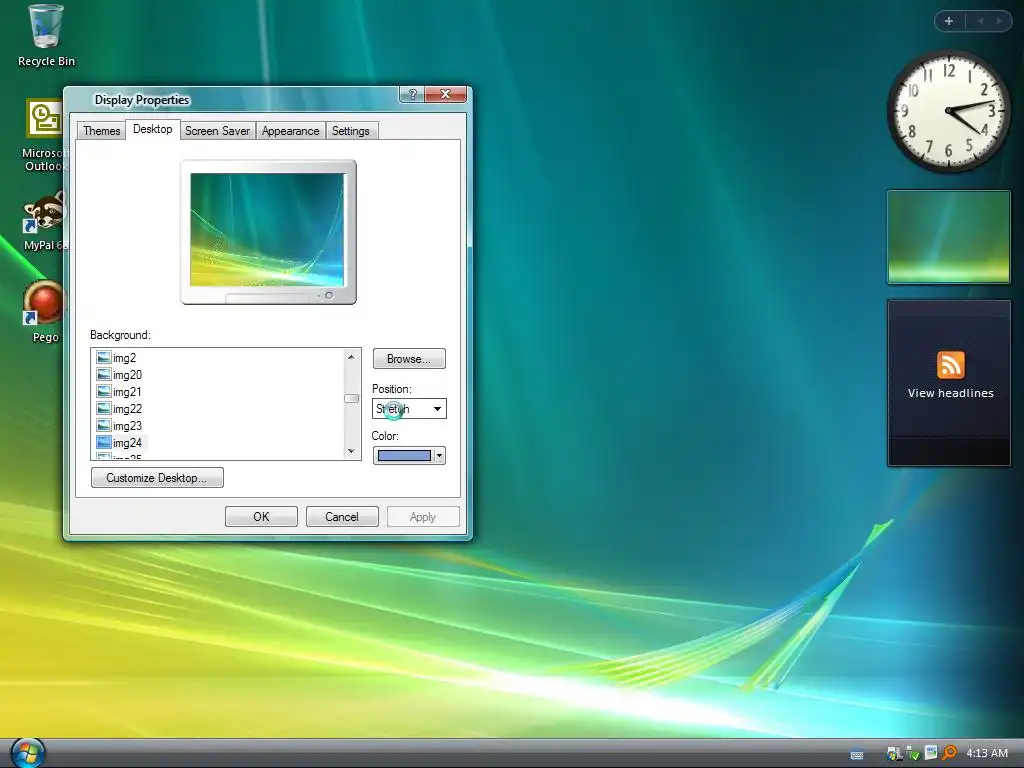1024x768 pixels.
Task: Open Customize Desktop... dialog
Action: (157, 477)
